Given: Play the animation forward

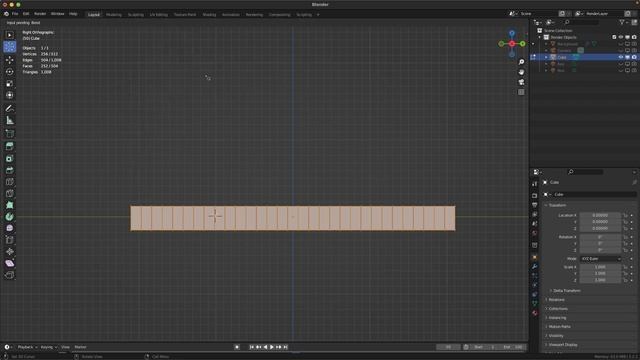Looking at the screenshot, I should [272, 347].
